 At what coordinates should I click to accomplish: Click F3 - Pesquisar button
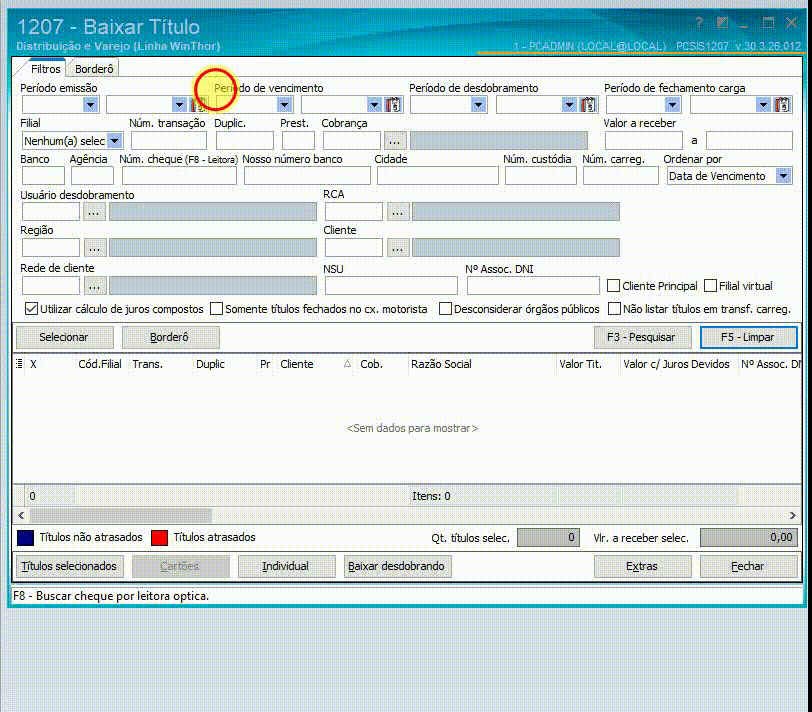tap(641, 338)
